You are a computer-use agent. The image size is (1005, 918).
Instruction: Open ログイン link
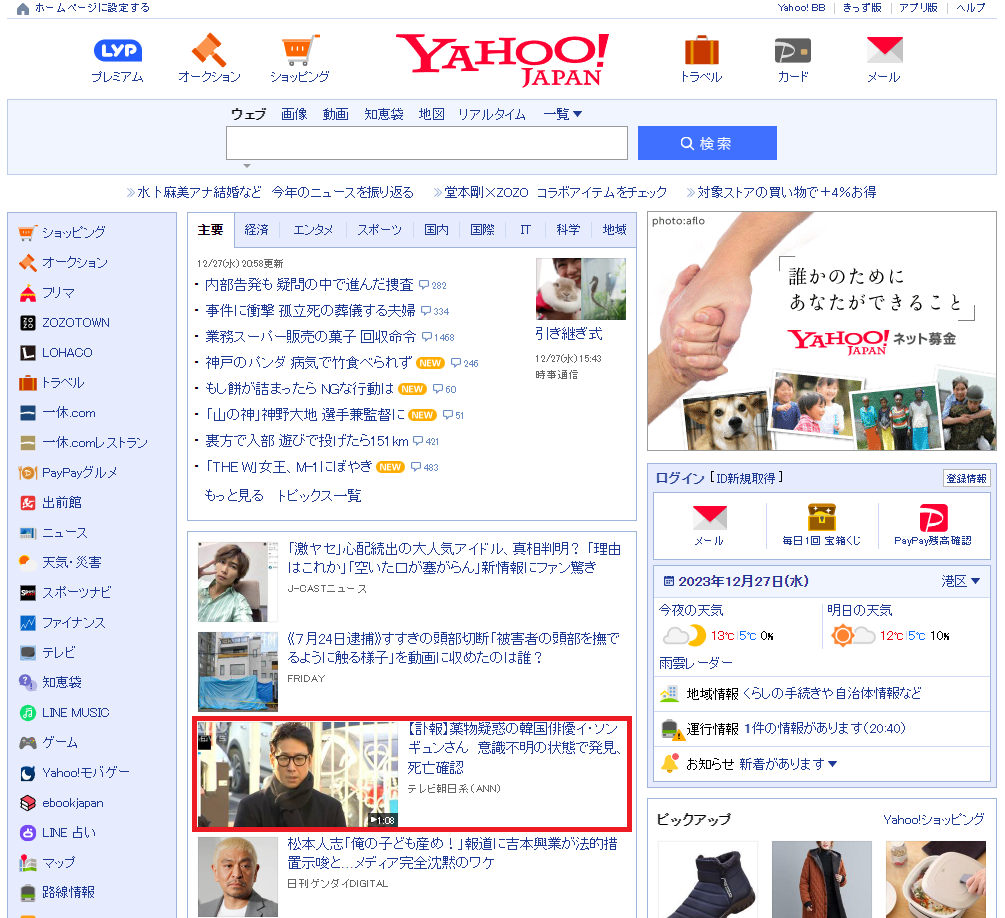[680, 478]
